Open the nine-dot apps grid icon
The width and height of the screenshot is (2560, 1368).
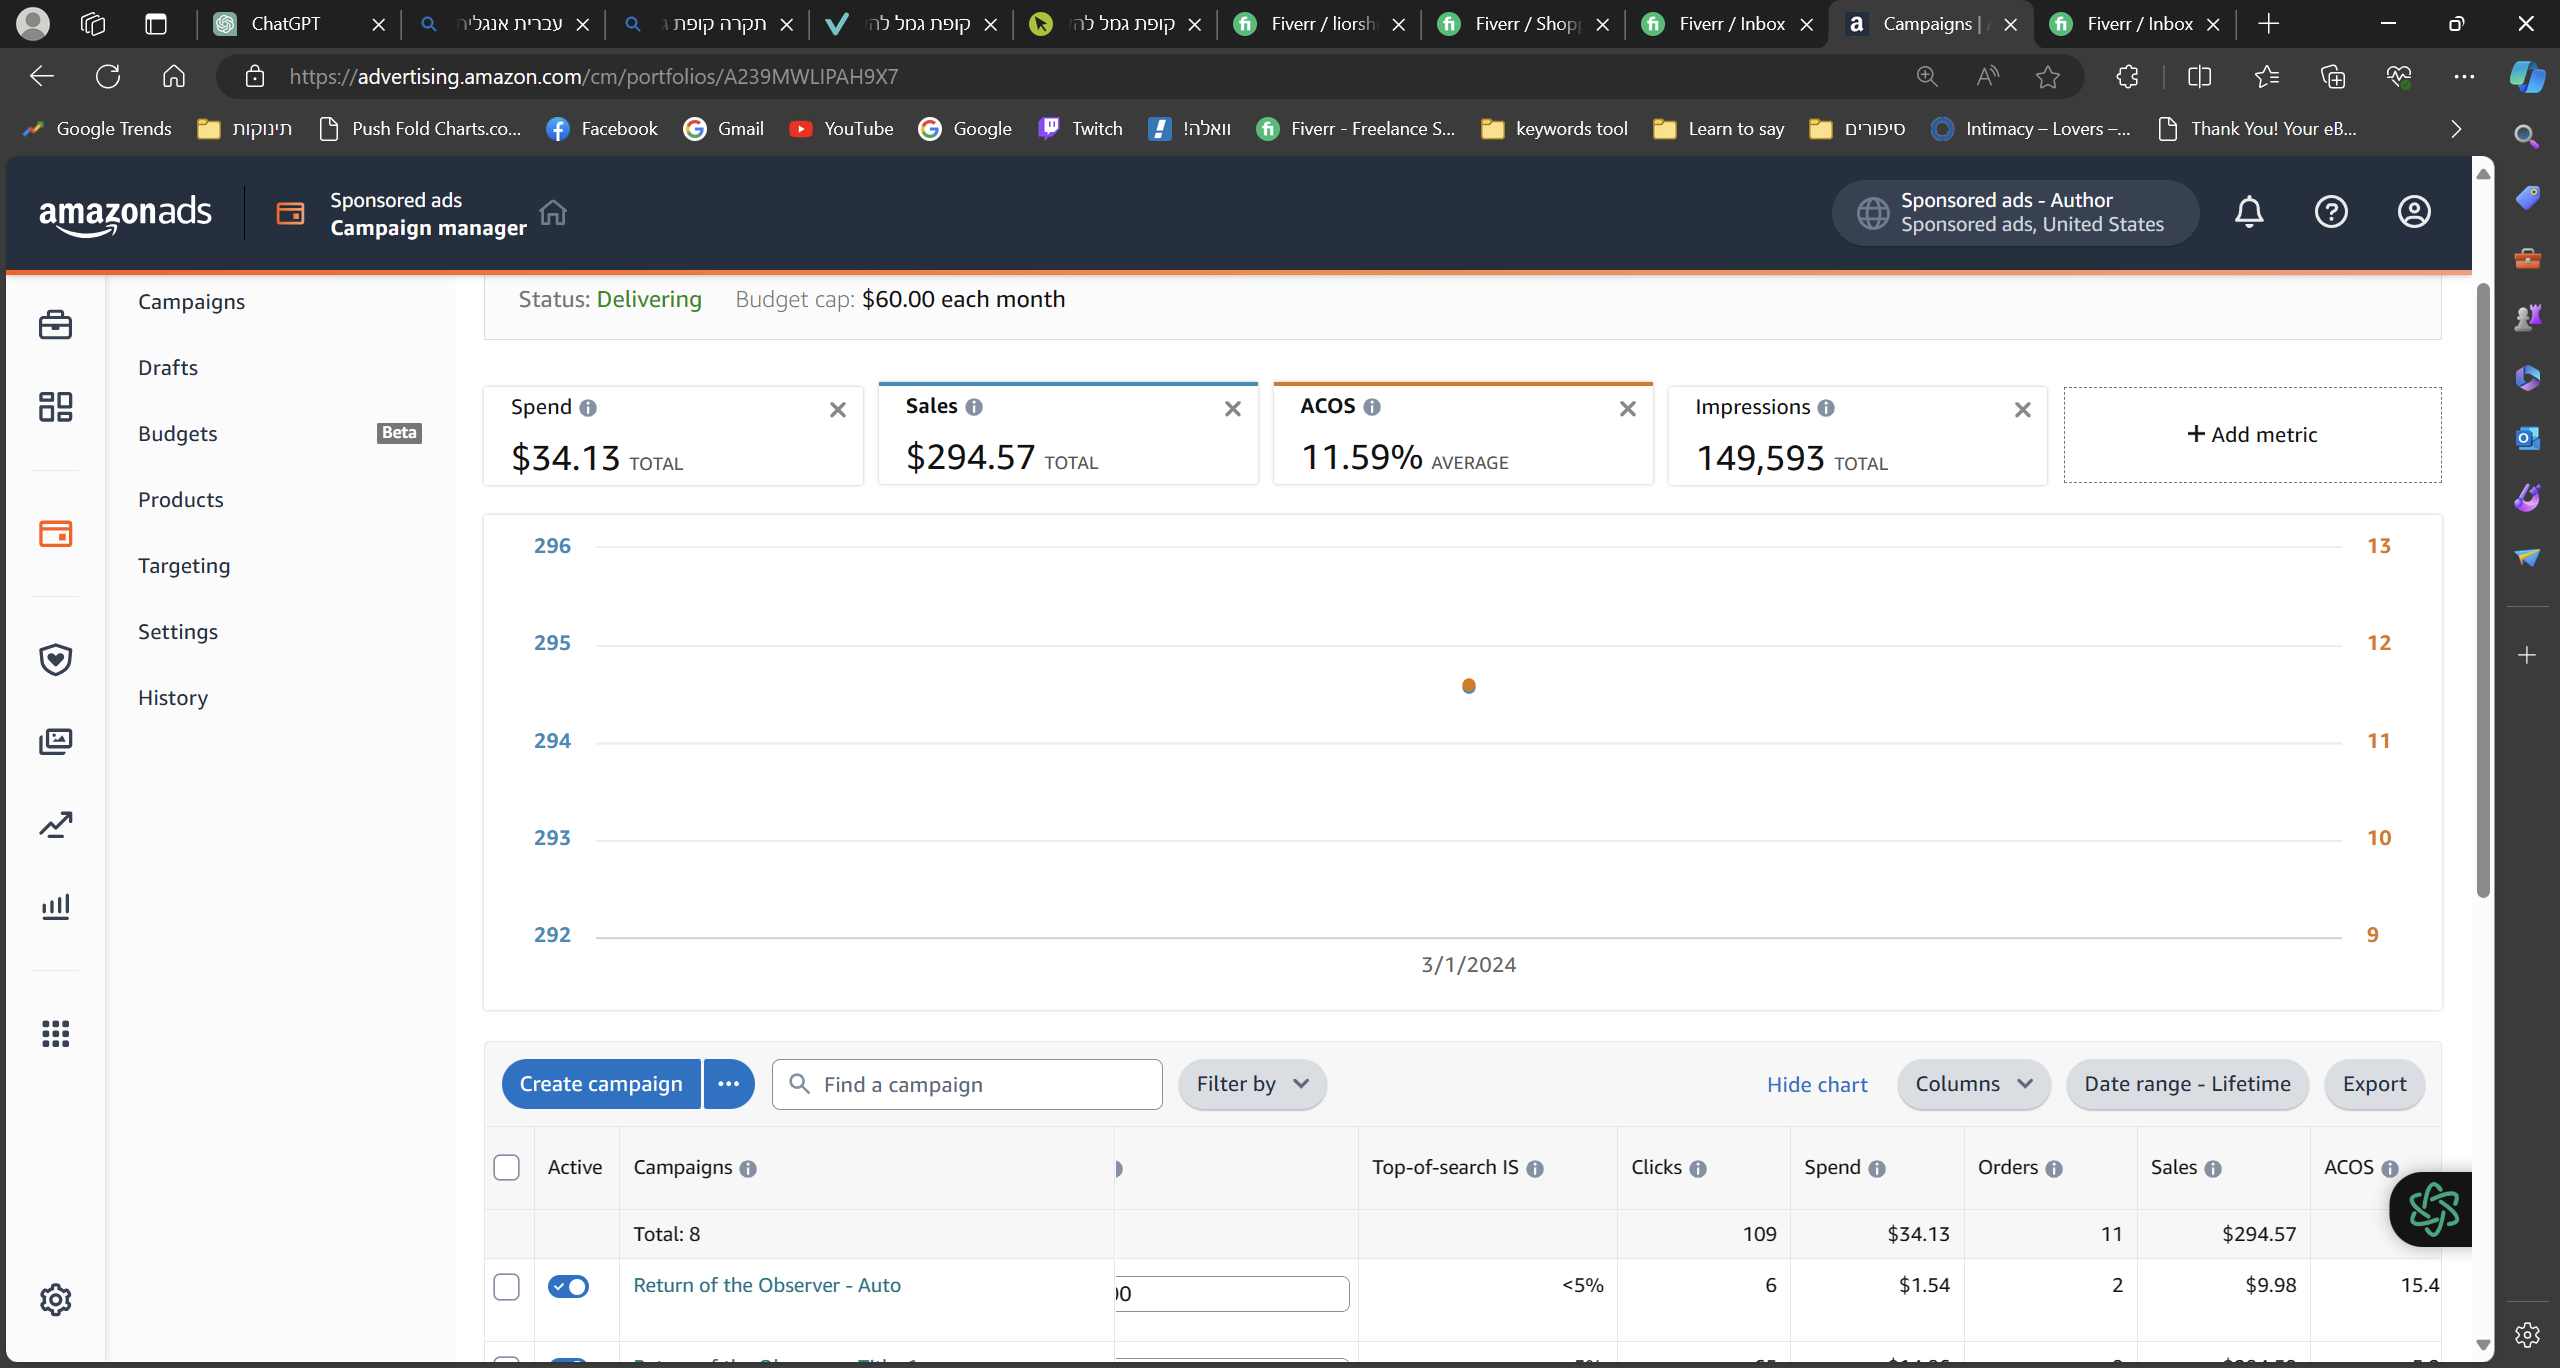coord(55,1033)
